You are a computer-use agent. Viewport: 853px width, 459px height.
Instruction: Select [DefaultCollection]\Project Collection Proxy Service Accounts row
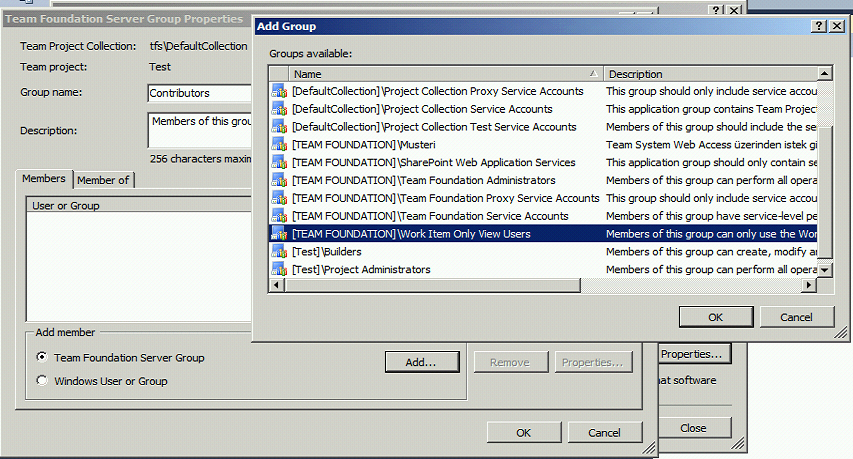point(543,91)
